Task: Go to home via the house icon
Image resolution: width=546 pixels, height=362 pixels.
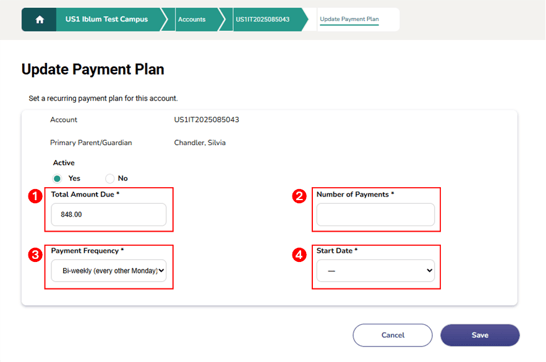Action: pos(39,19)
